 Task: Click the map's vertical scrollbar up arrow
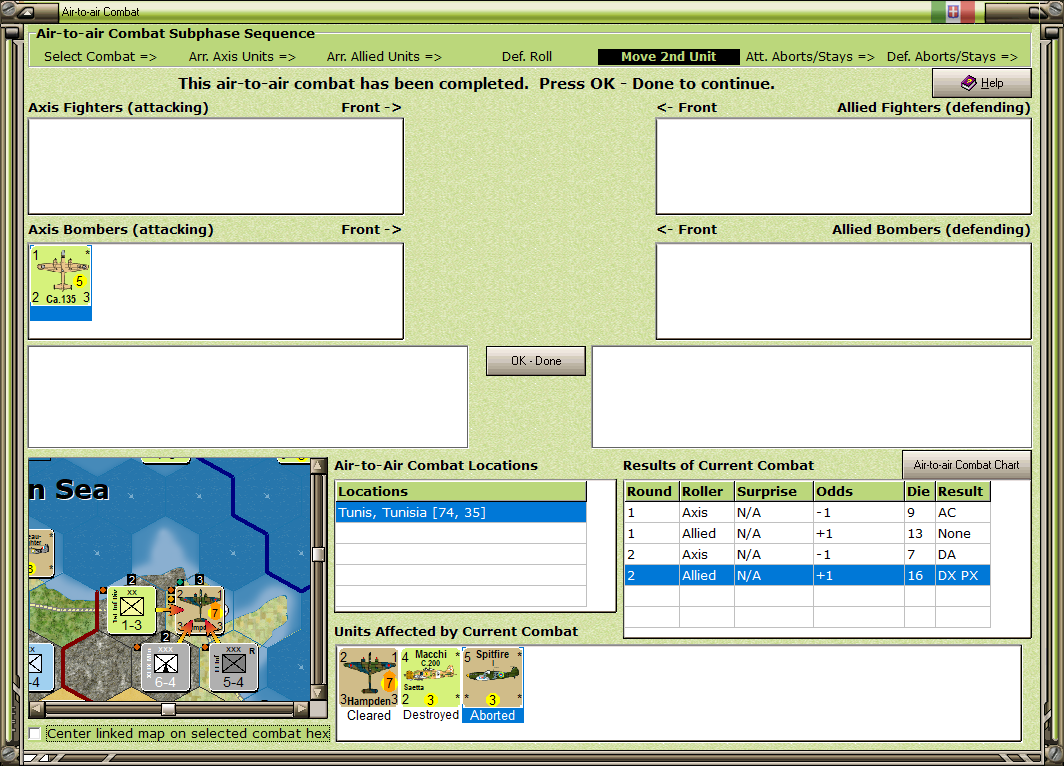[317, 466]
